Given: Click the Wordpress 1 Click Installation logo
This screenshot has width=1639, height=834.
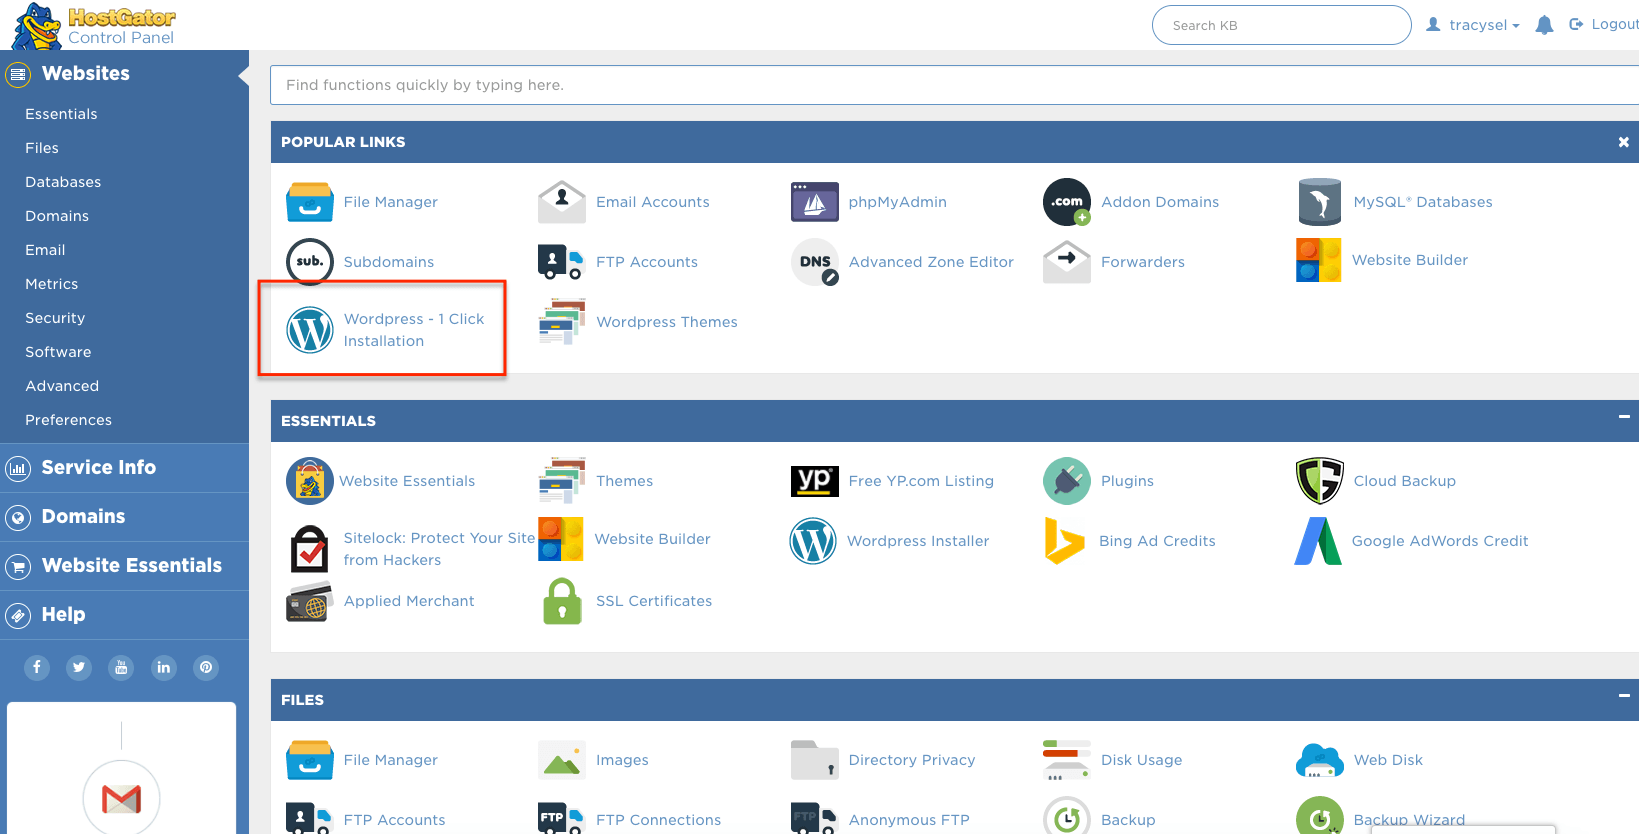Looking at the screenshot, I should 310,330.
